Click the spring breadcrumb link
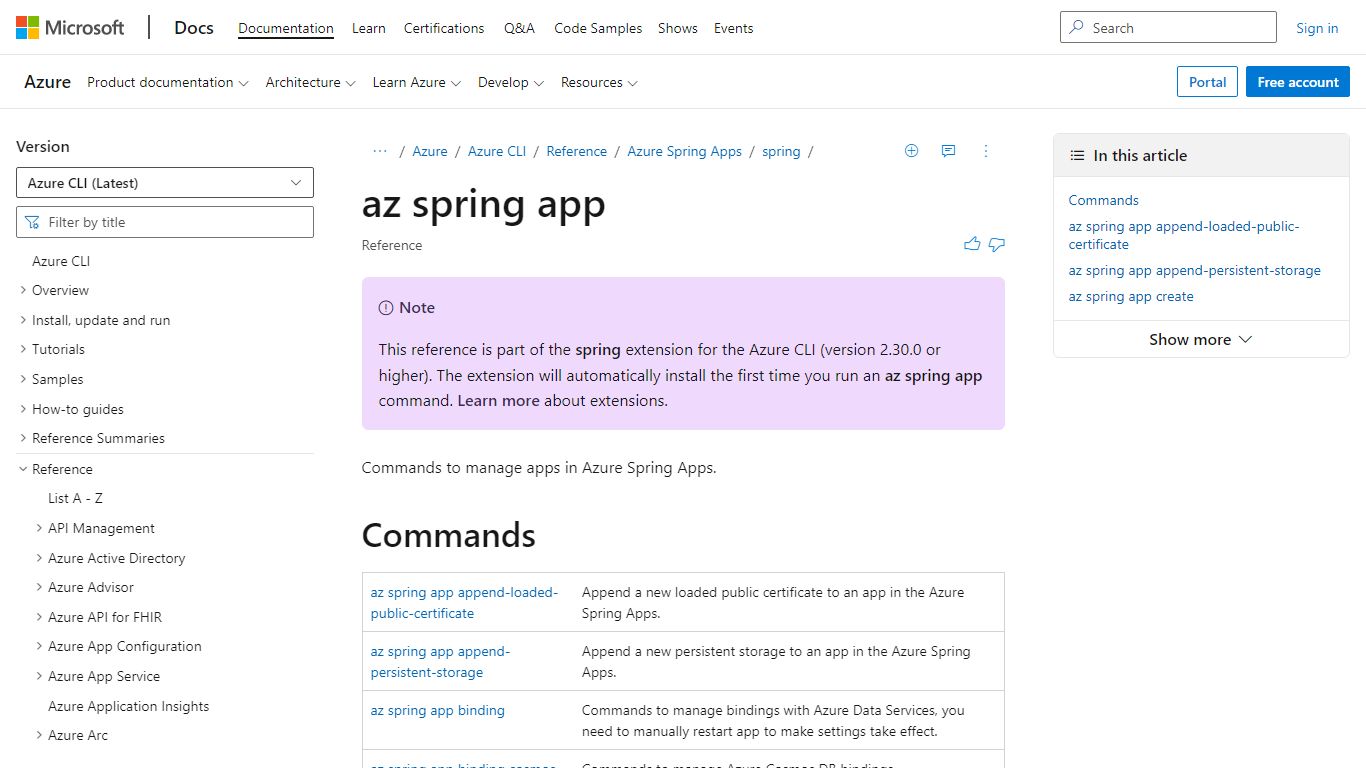The width and height of the screenshot is (1366, 768). [x=781, y=151]
